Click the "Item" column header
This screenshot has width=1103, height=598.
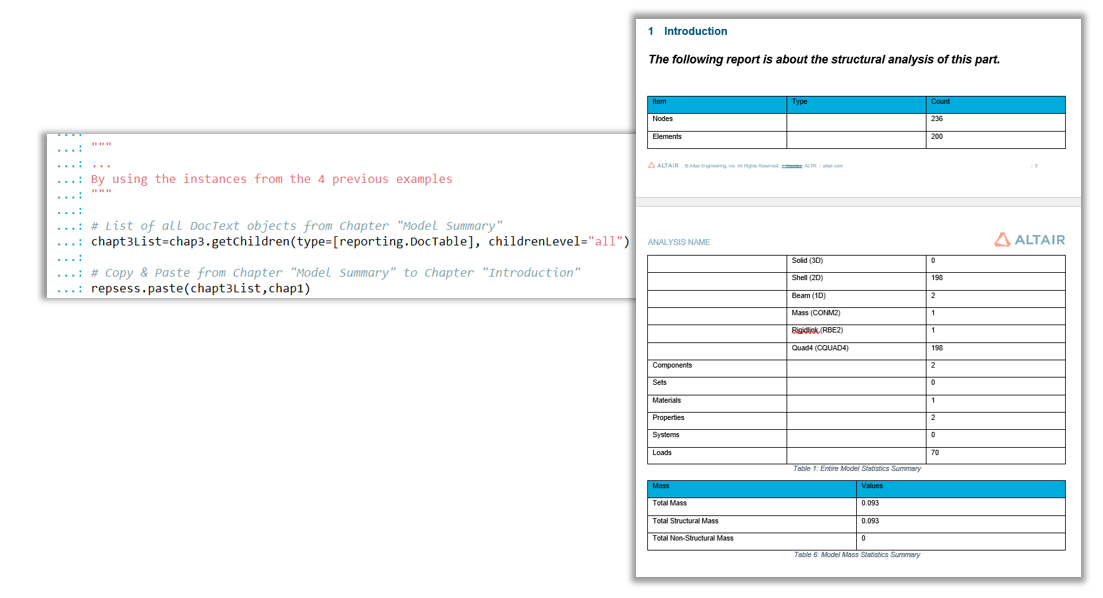[660, 102]
